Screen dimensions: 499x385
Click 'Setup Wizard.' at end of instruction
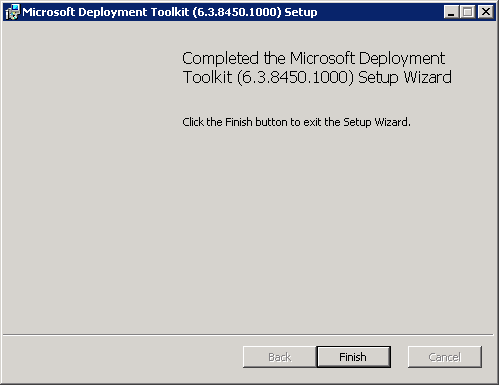click(x=377, y=122)
